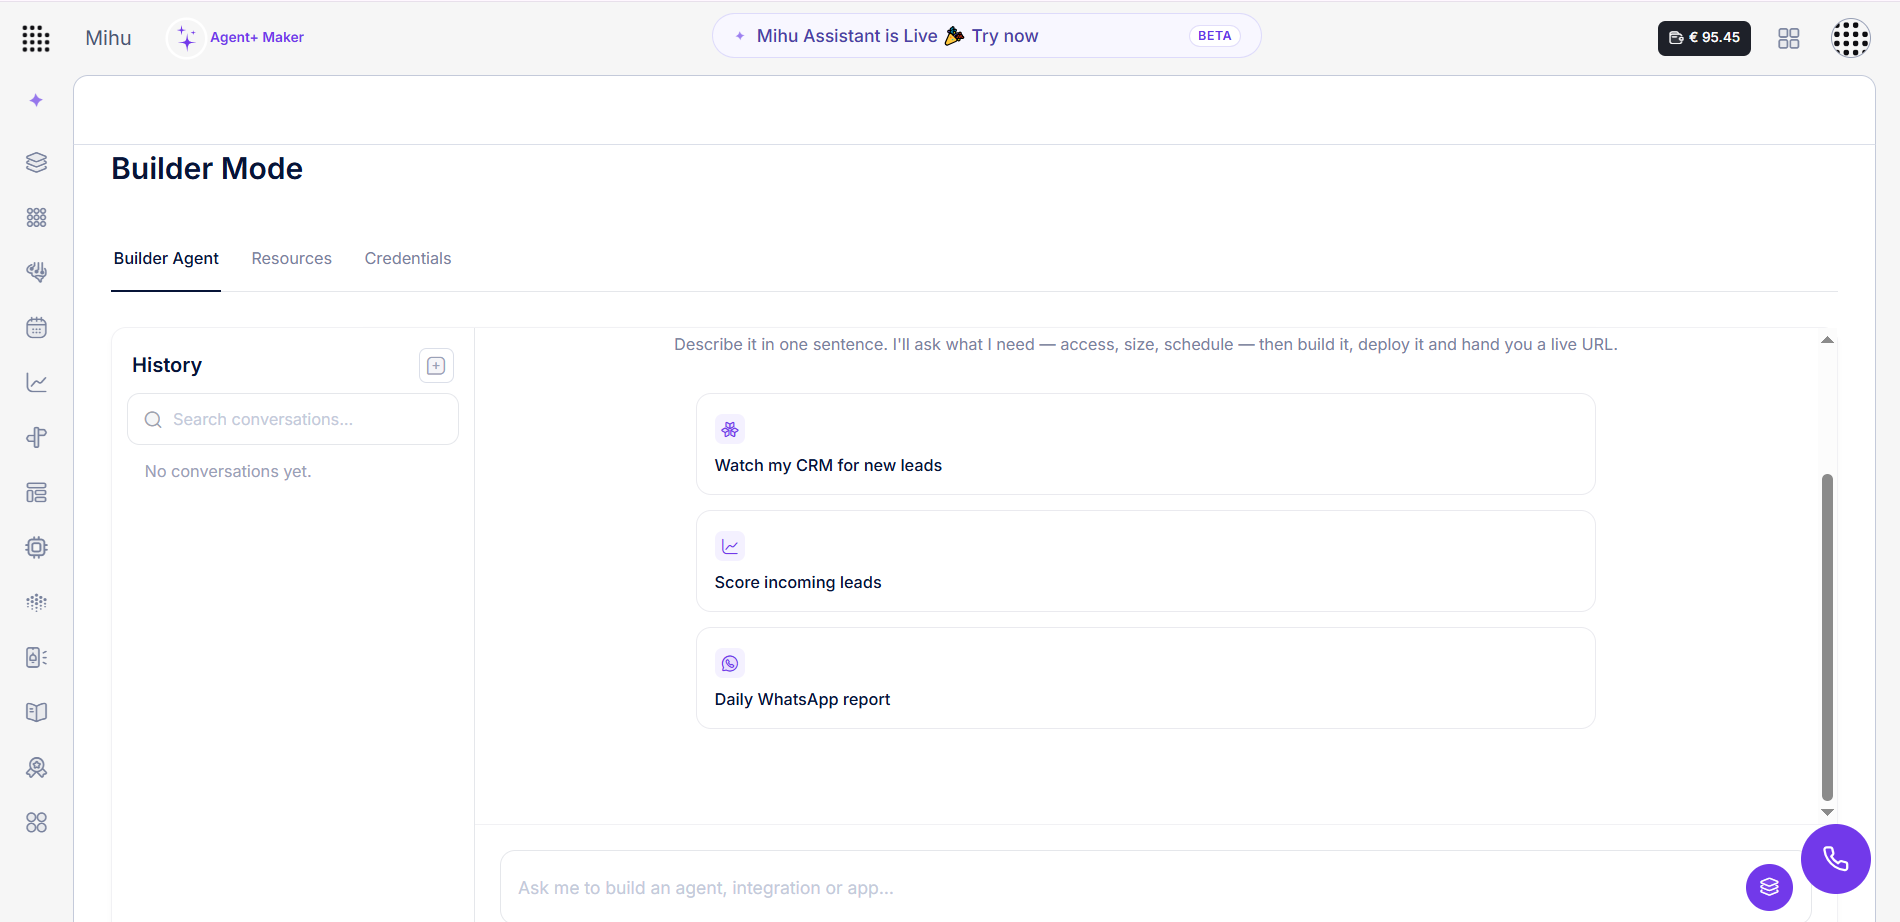Open the dotted round profile avatar
This screenshot has width=1900, height=922.
1850,38
